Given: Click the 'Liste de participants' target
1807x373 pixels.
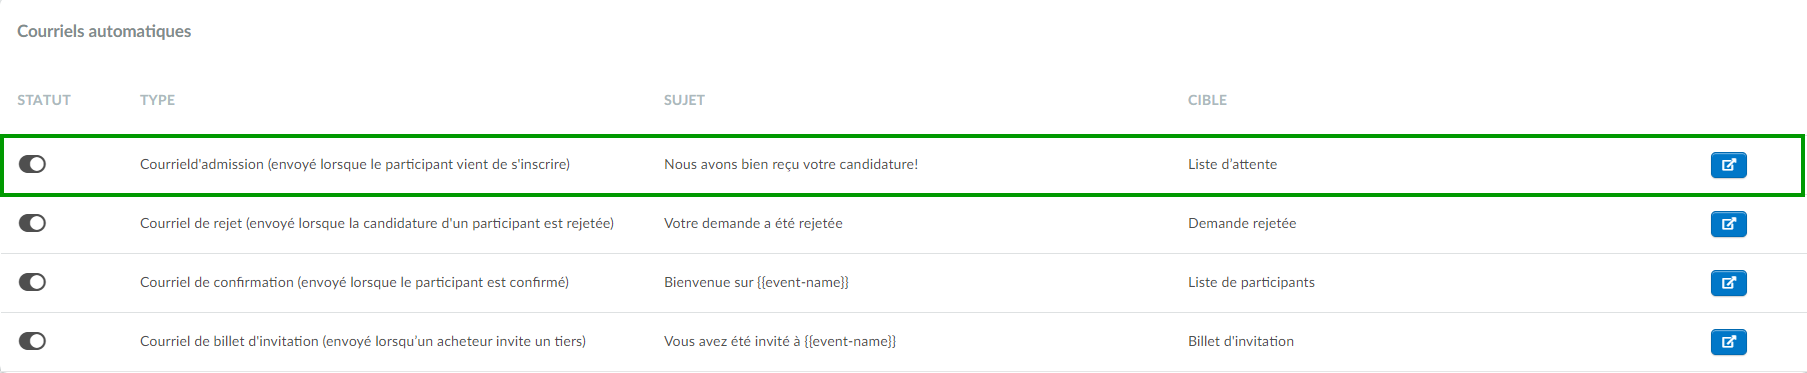Looking at the screenshot, I should click(1251, 282).
